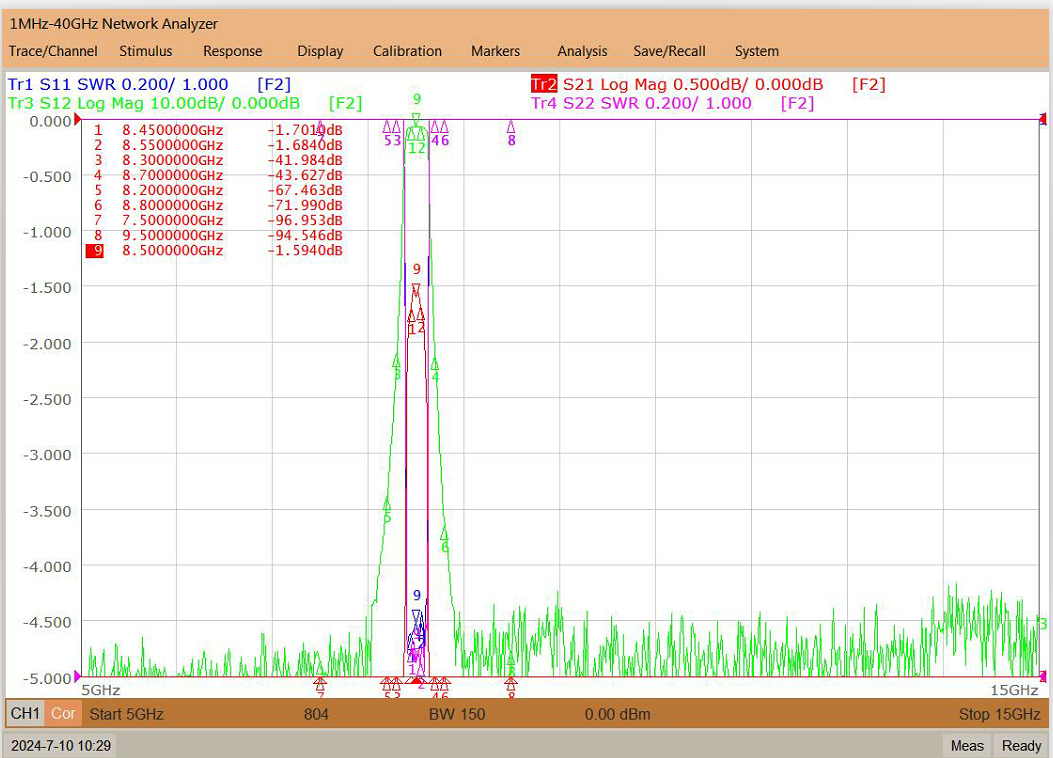
Task: Open the Stimulus menu
Action: coord(146,51)
